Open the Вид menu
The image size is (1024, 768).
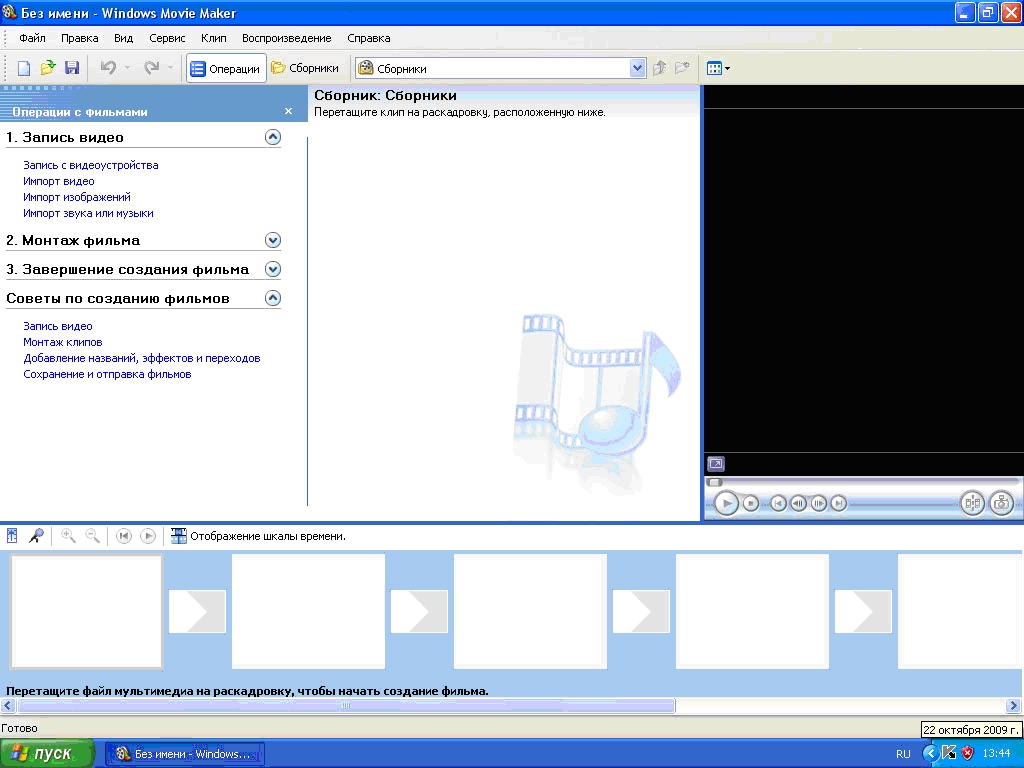click(123, 38)
